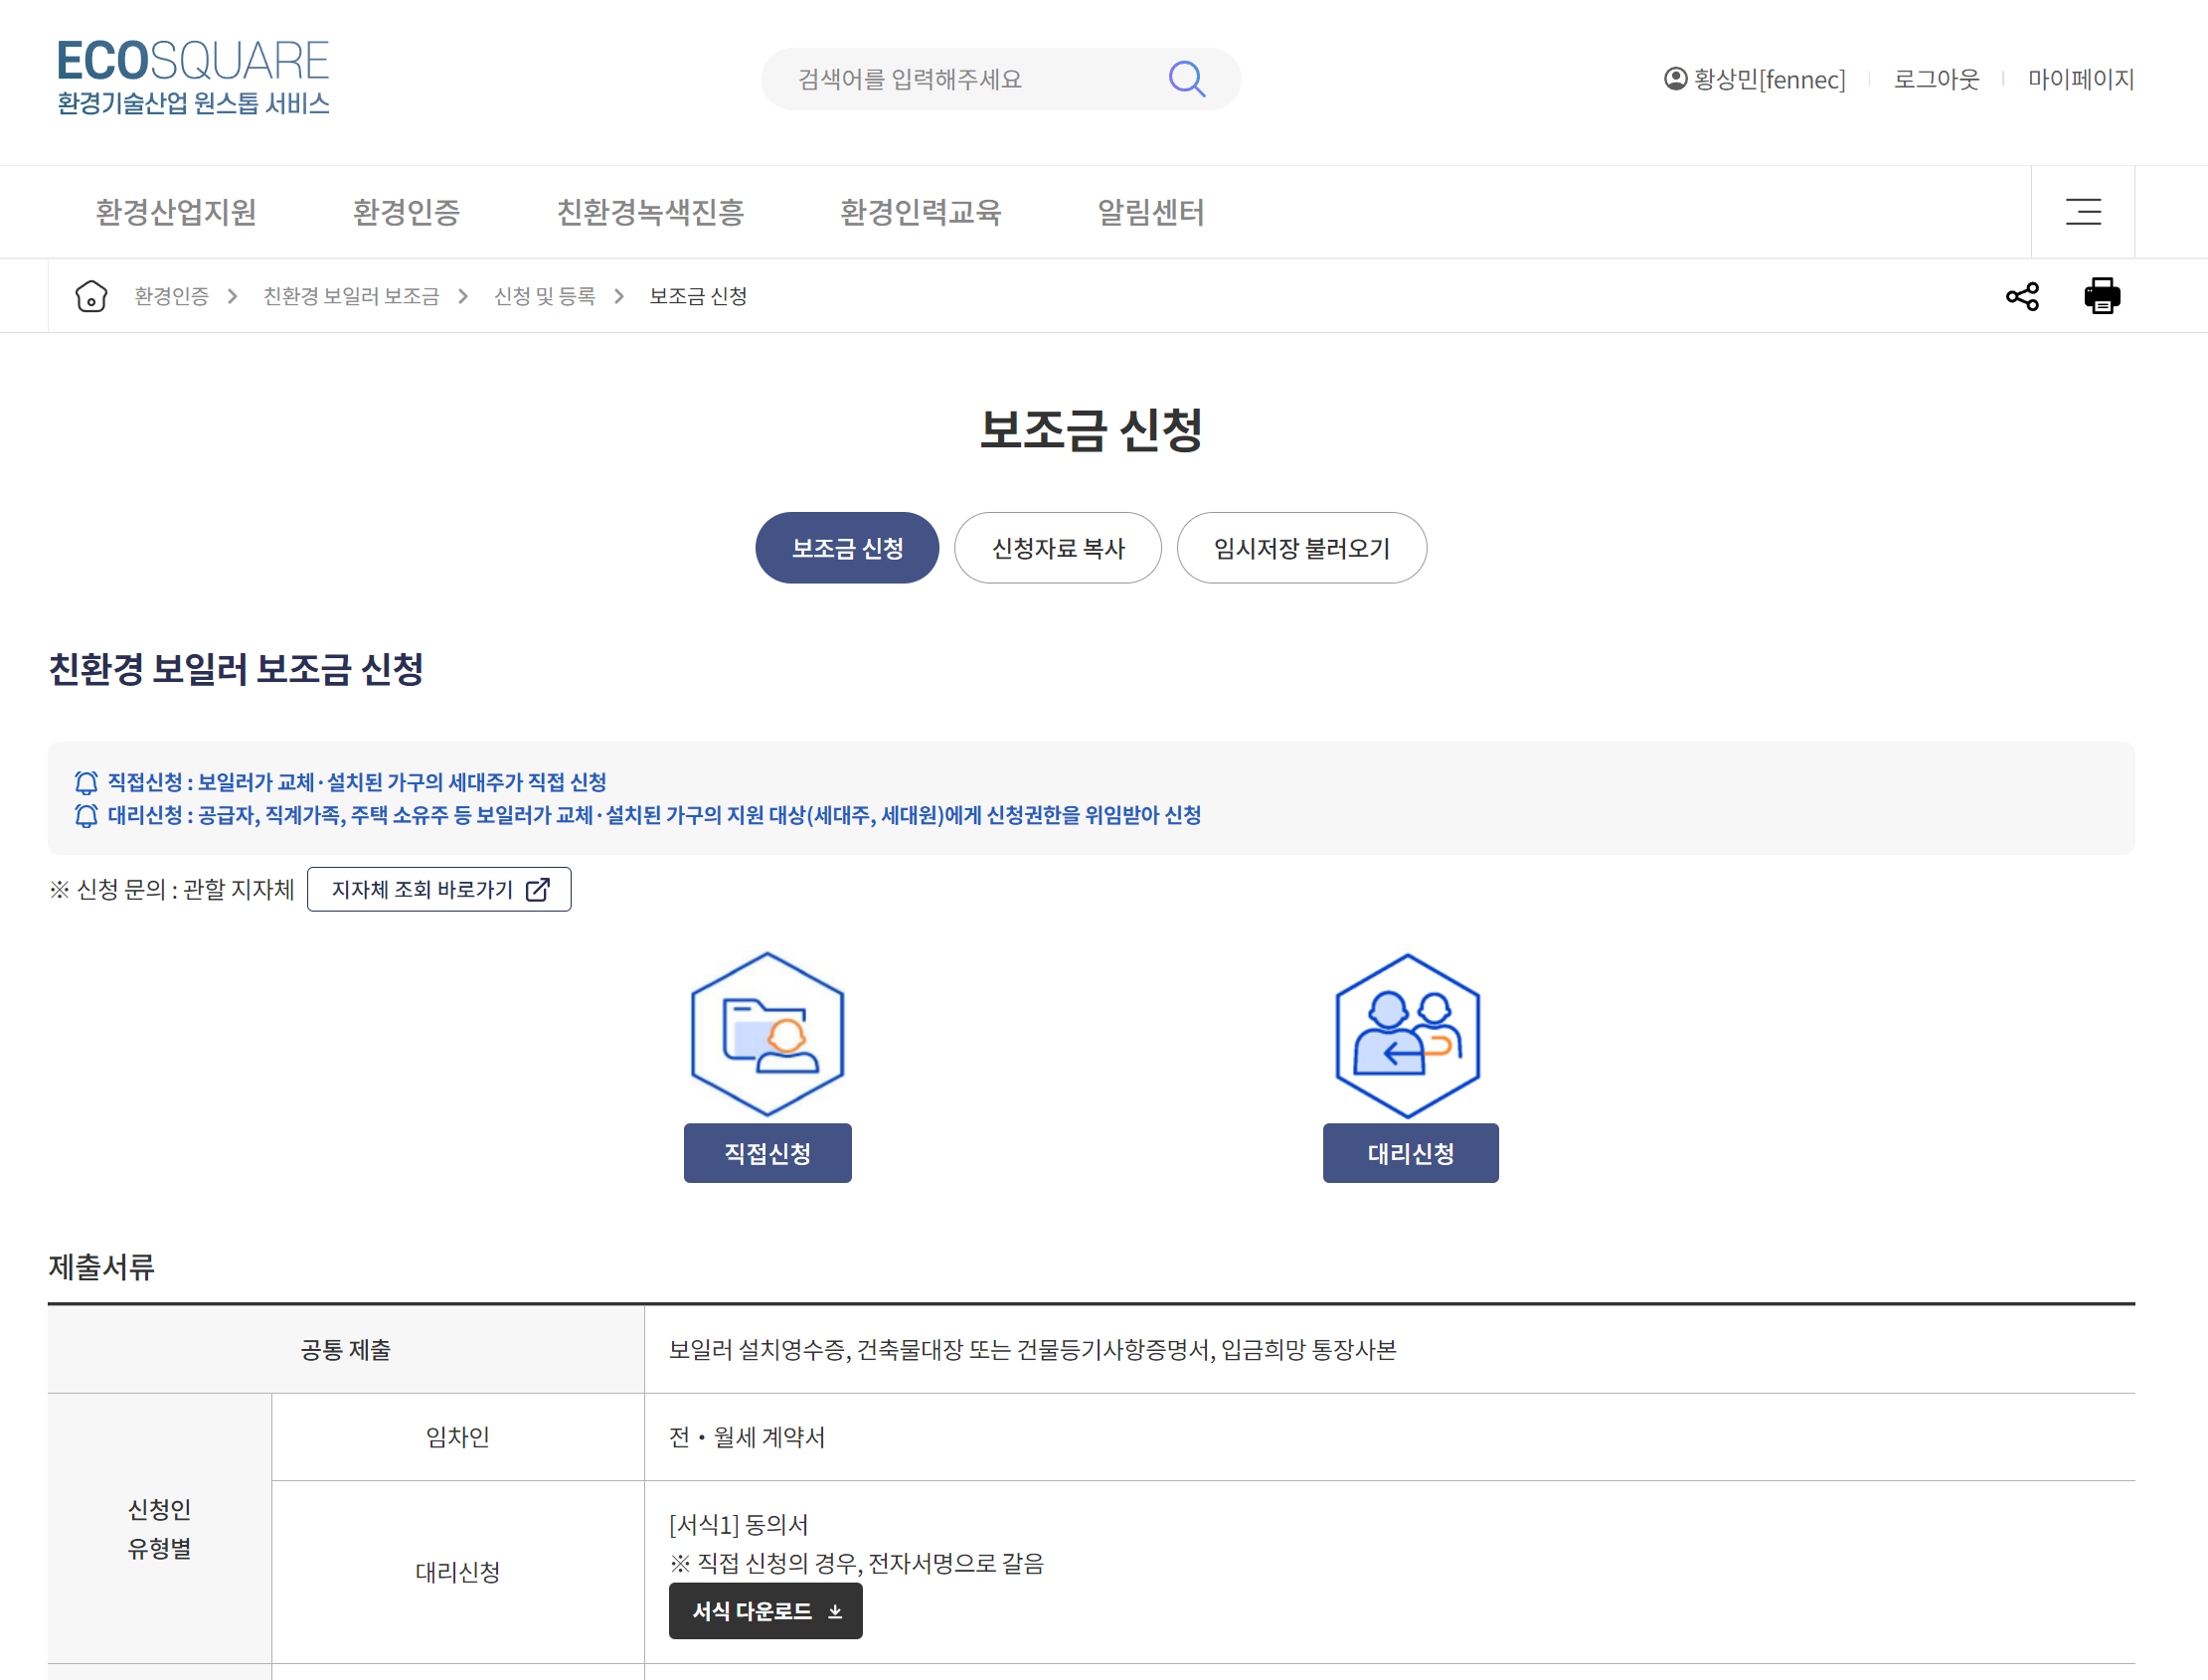This screenshot has width=2208, height=1680.
Task: Click the 직접신청 button
Action: 767,1153
